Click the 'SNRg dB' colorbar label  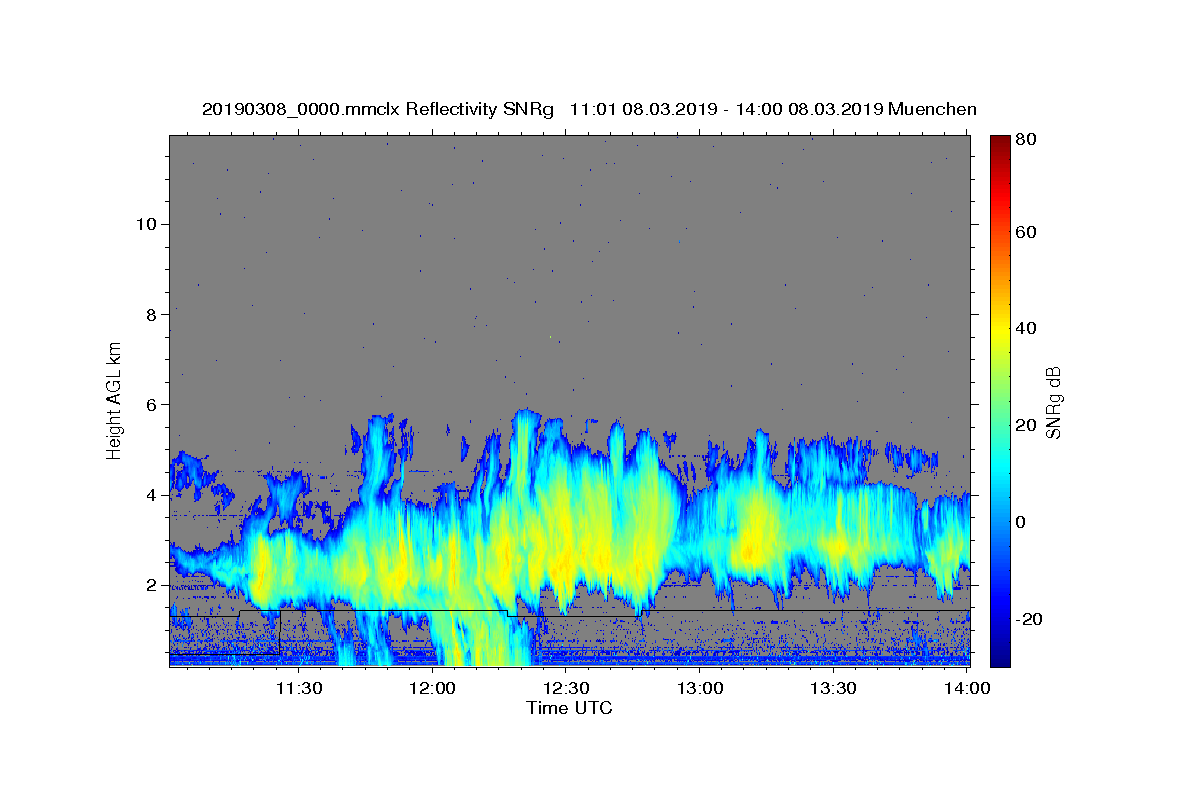1053,403
